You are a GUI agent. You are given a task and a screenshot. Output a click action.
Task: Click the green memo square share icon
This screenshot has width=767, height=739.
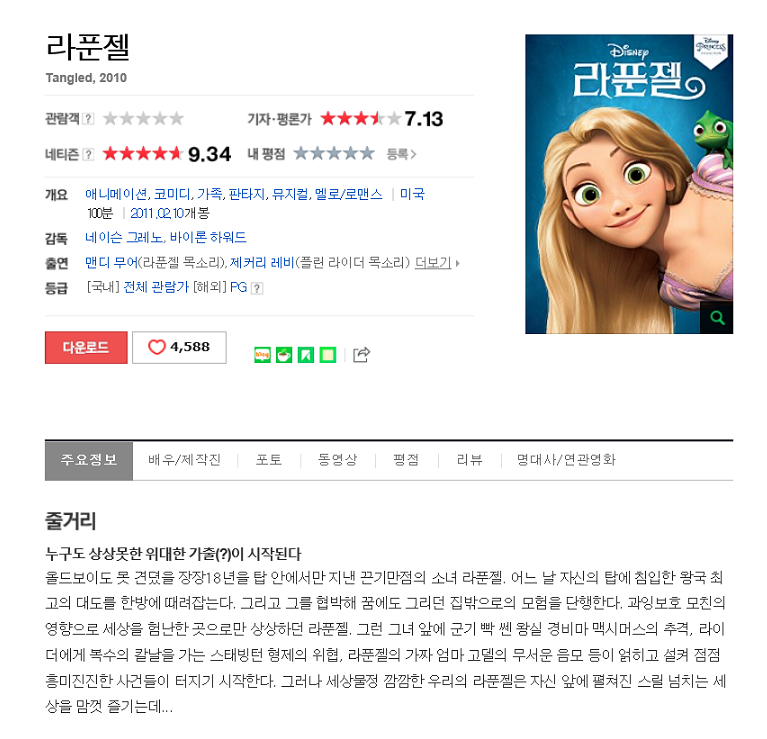pos(328,355)
